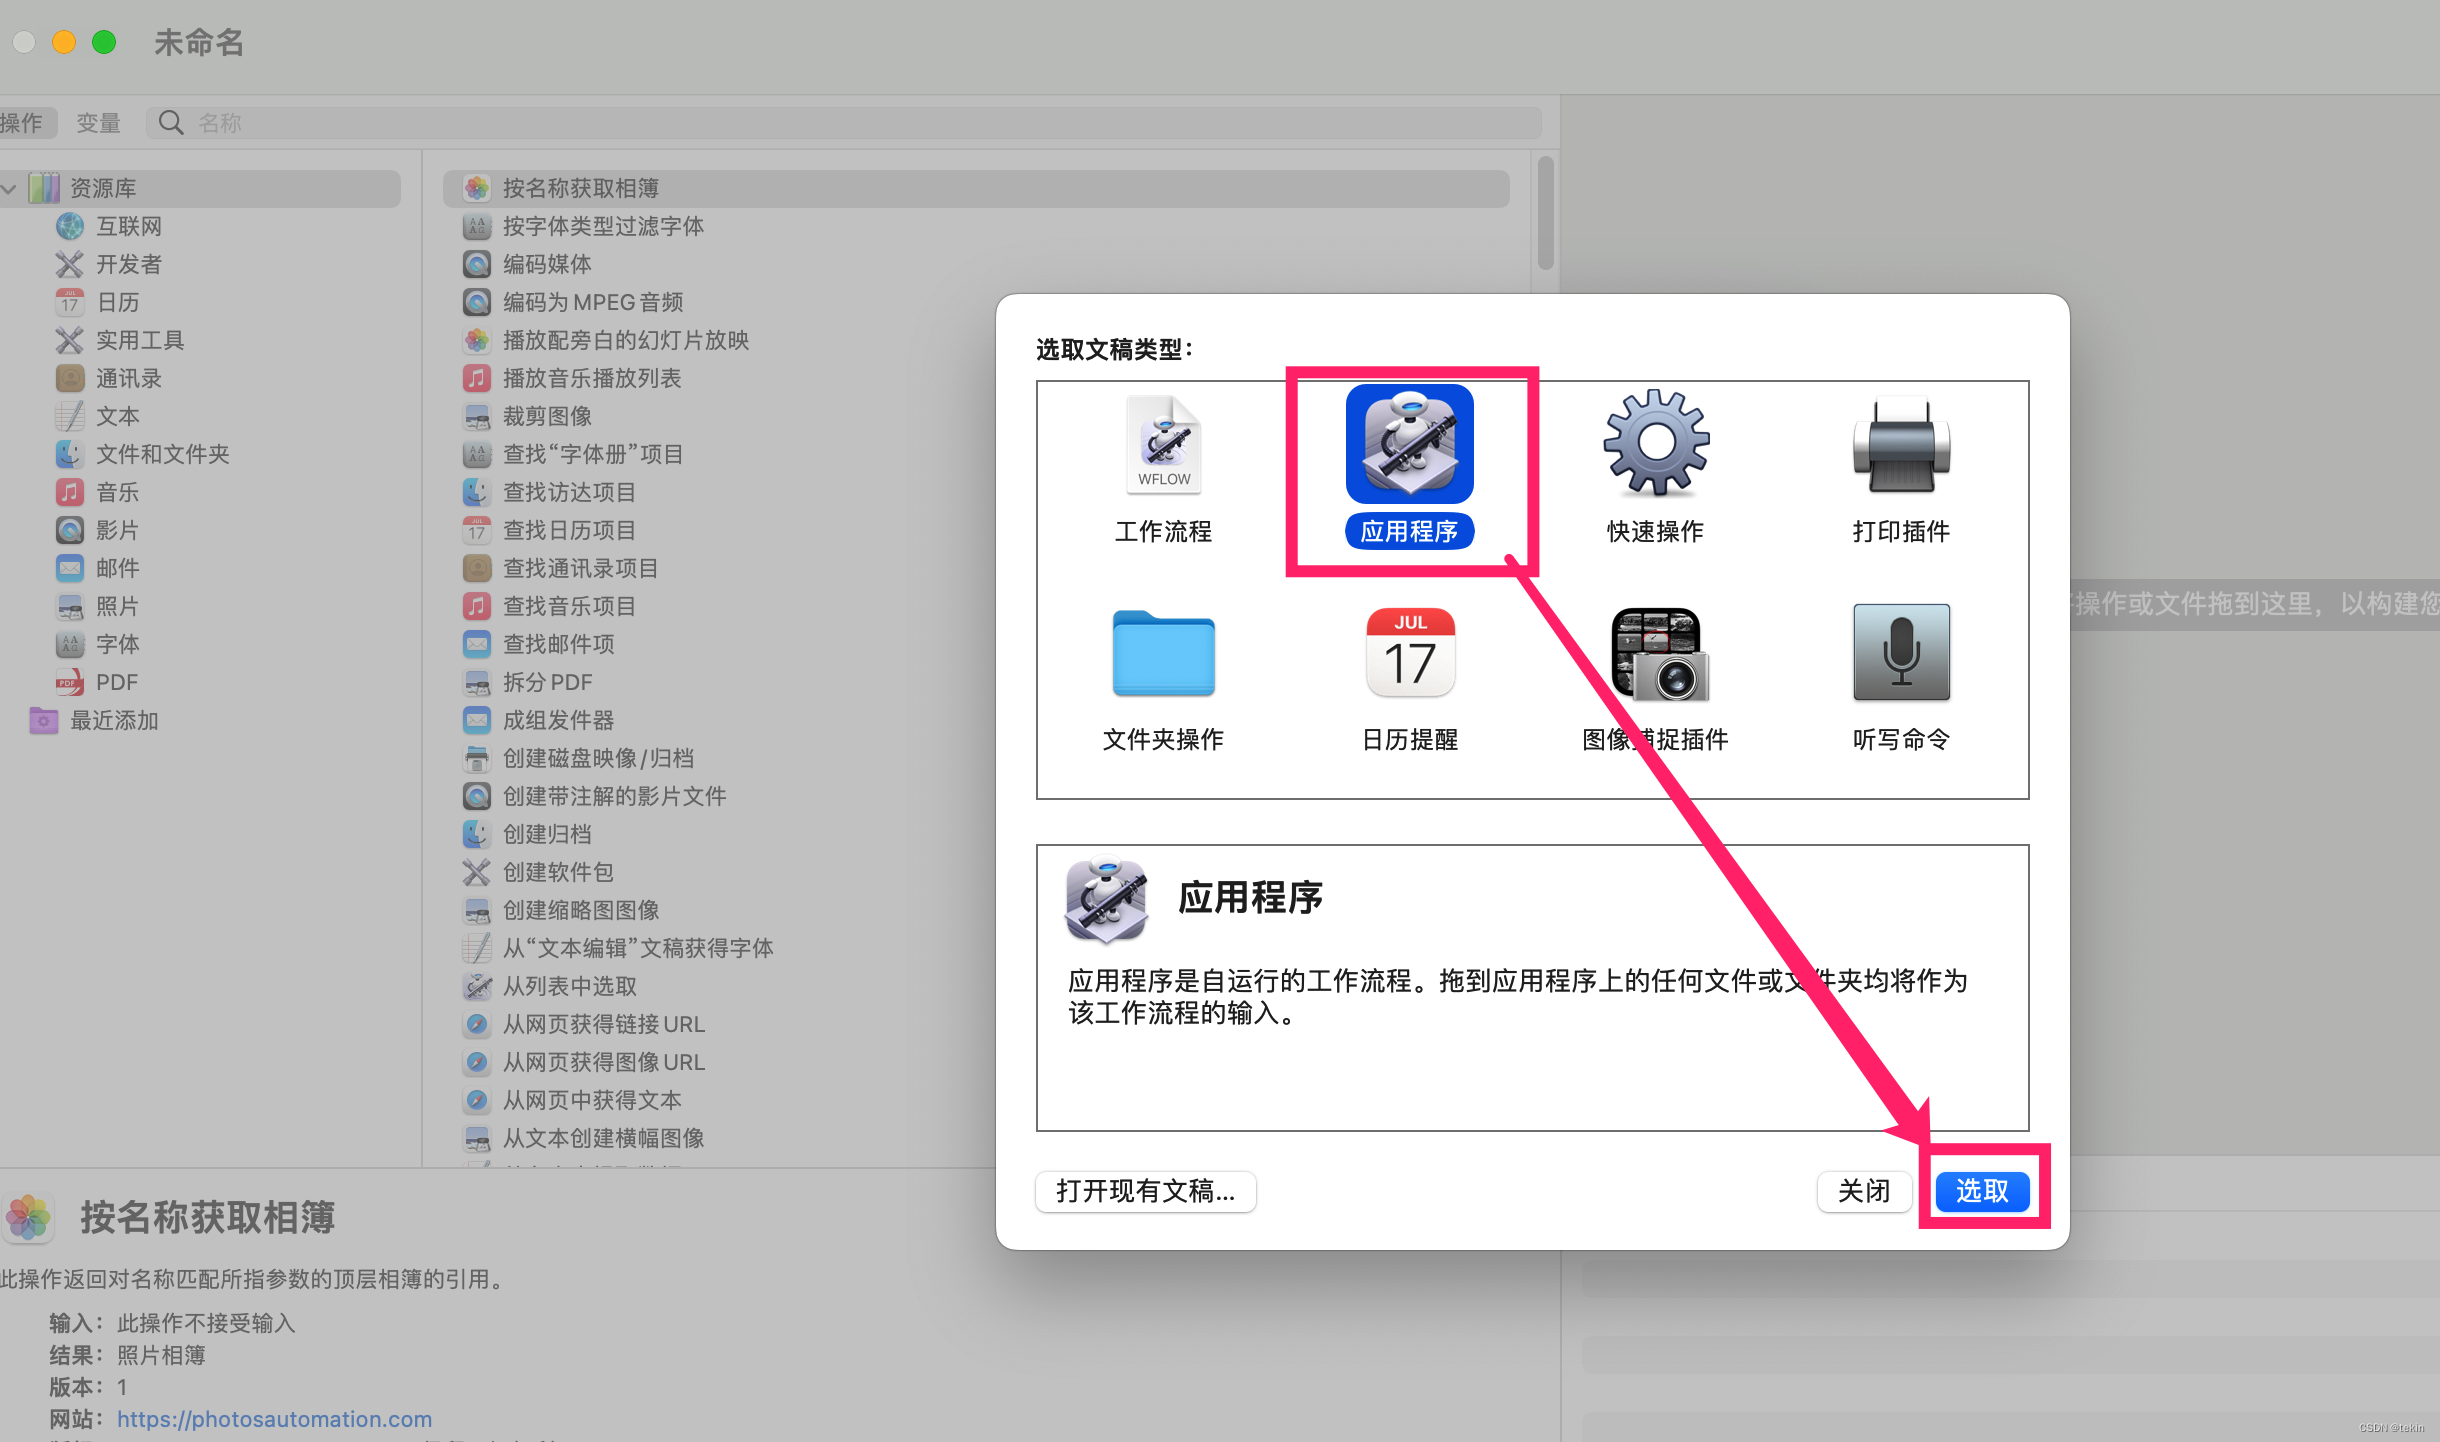Screen dimensions: 2440x1442
Task: Select 文件和文件夹 in library sidebar
Action: pyautogui.click(x=162, y=454)
